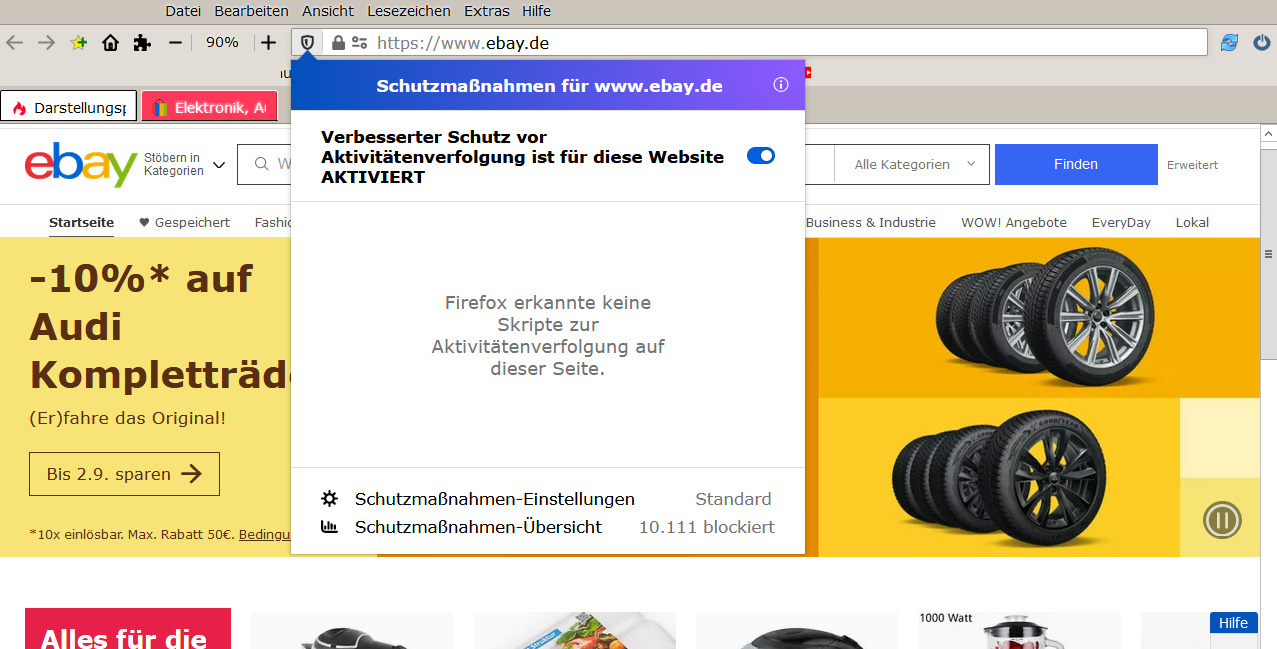Viewport: 1277px width, 649px height.
Task: Click the 'Bis 2.9. sparen' button
Action: 124,474
